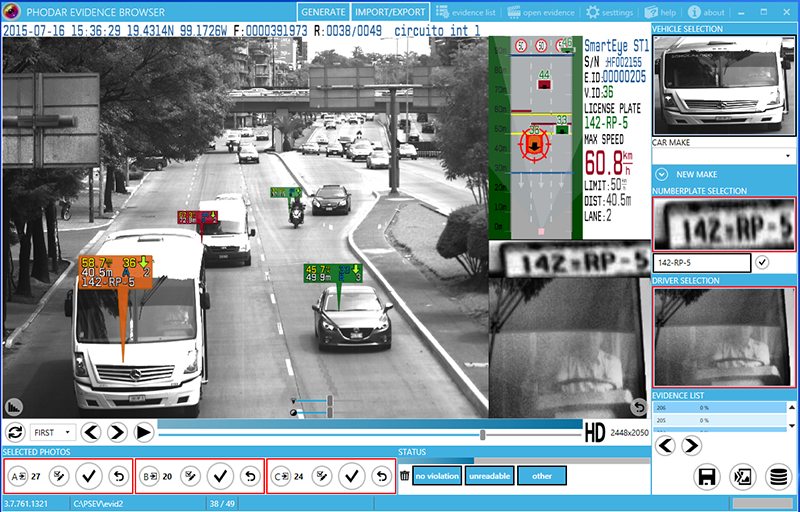Click status bar path C:\PSEV\evid2
Viewport: 800px width, 512px height.
99,504
